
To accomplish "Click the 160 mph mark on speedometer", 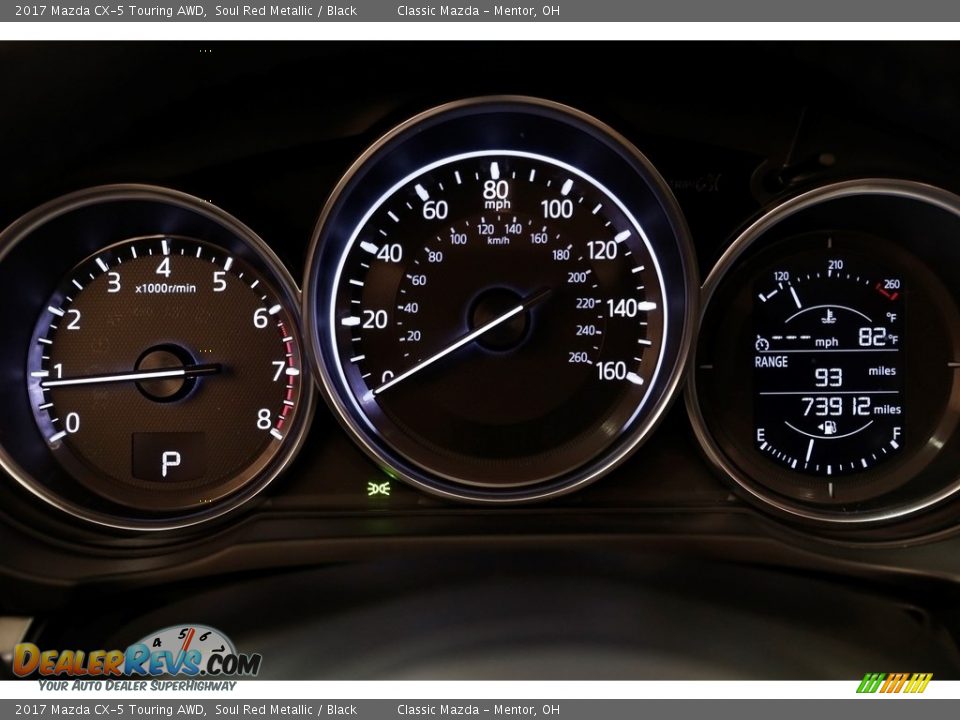I will [x=611, y=371].
